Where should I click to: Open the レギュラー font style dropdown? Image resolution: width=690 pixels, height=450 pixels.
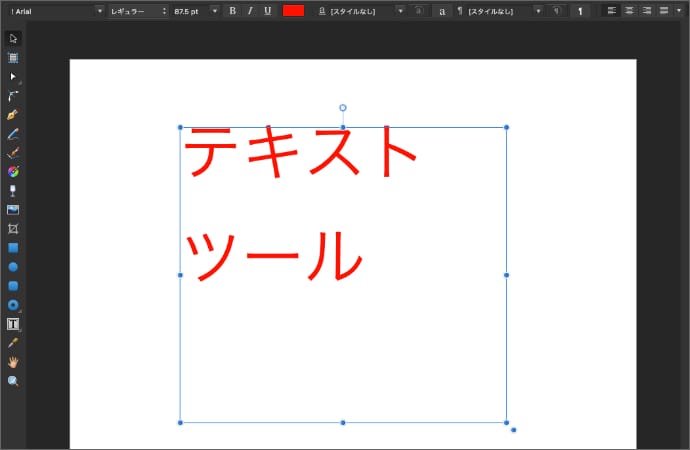tap(137, 10)
